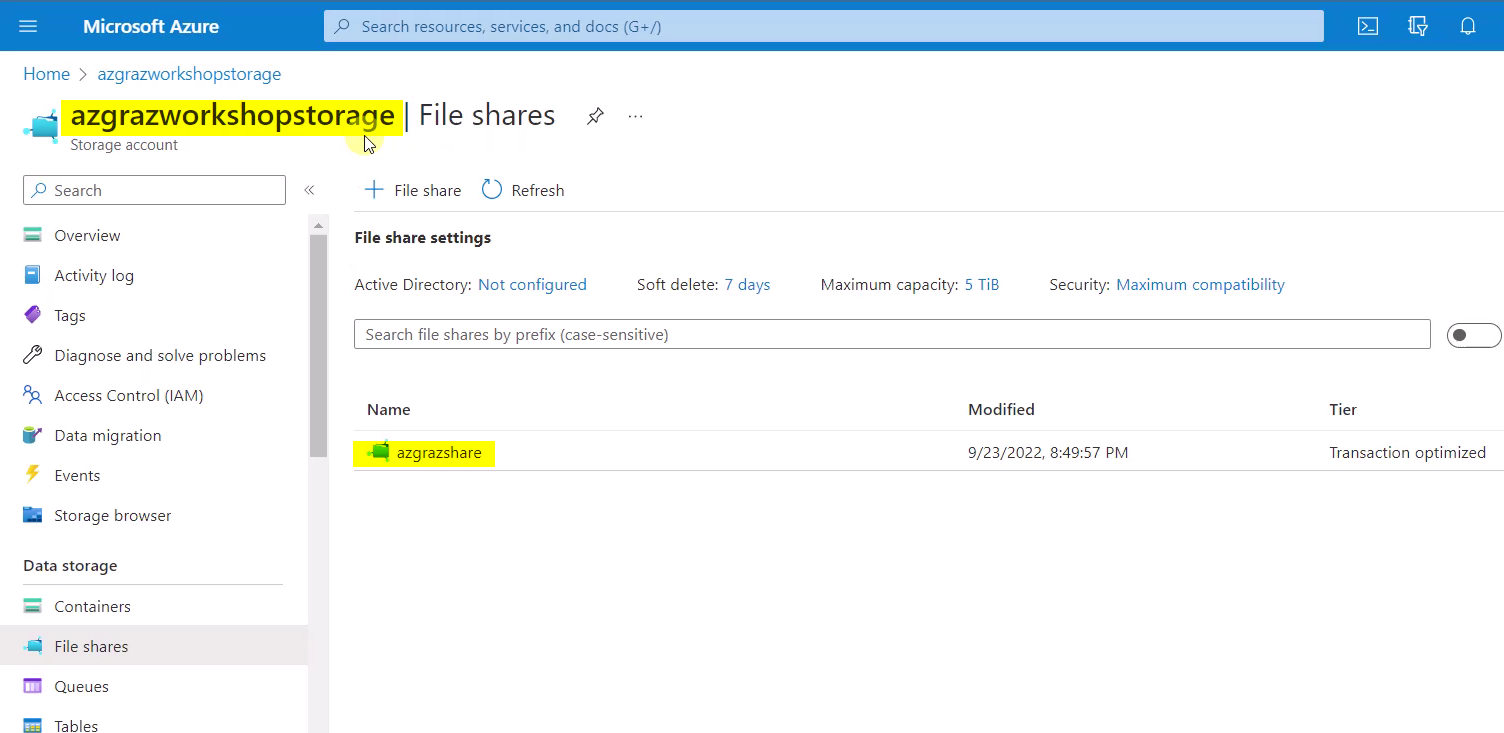The width and height of the screenshot is (1504, 733).
Task: Click the Microsoft Azure brand title
Action: [x=151, y=26]
